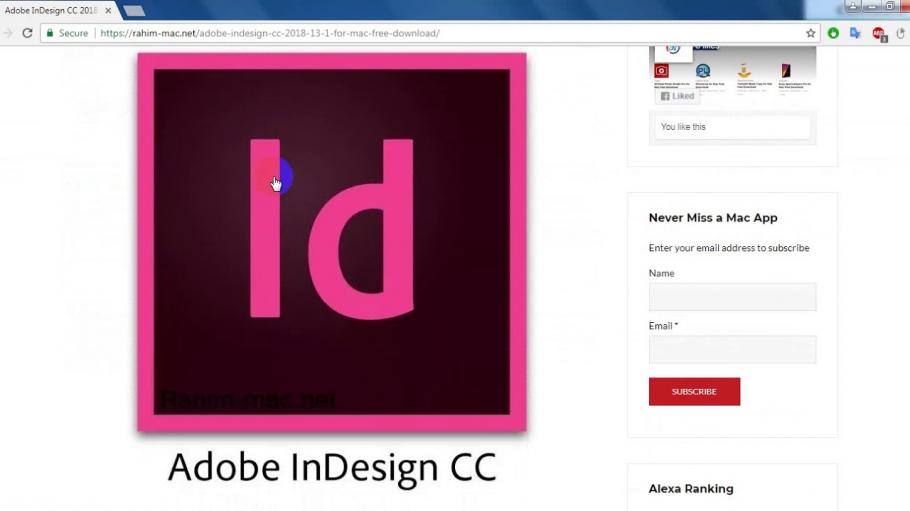This screenshot has width=910, height=511.
Task: Click 'Enter your email address to subscribe' text
Action: click(729, 248)
